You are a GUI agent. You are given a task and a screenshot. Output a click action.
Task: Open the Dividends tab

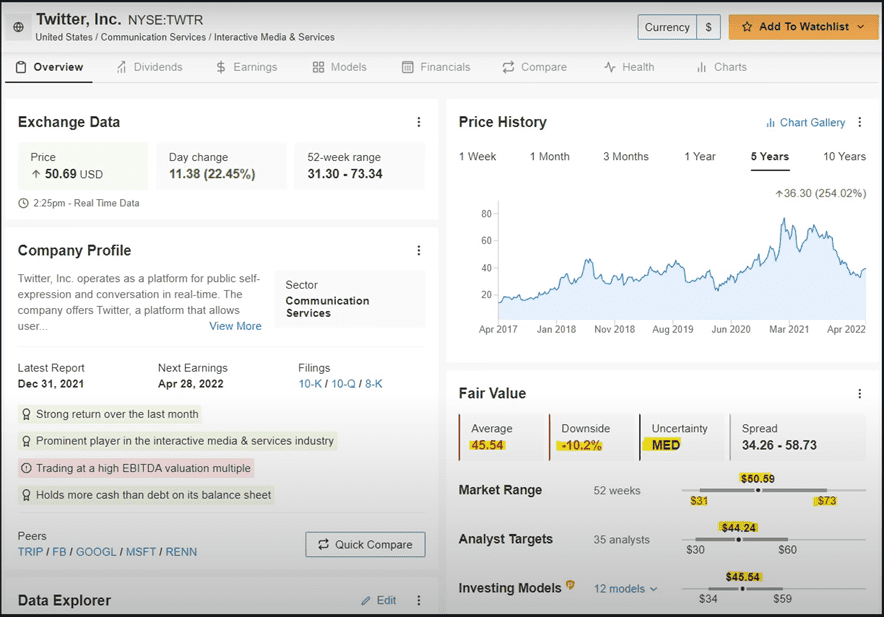[x=149, y=67]
